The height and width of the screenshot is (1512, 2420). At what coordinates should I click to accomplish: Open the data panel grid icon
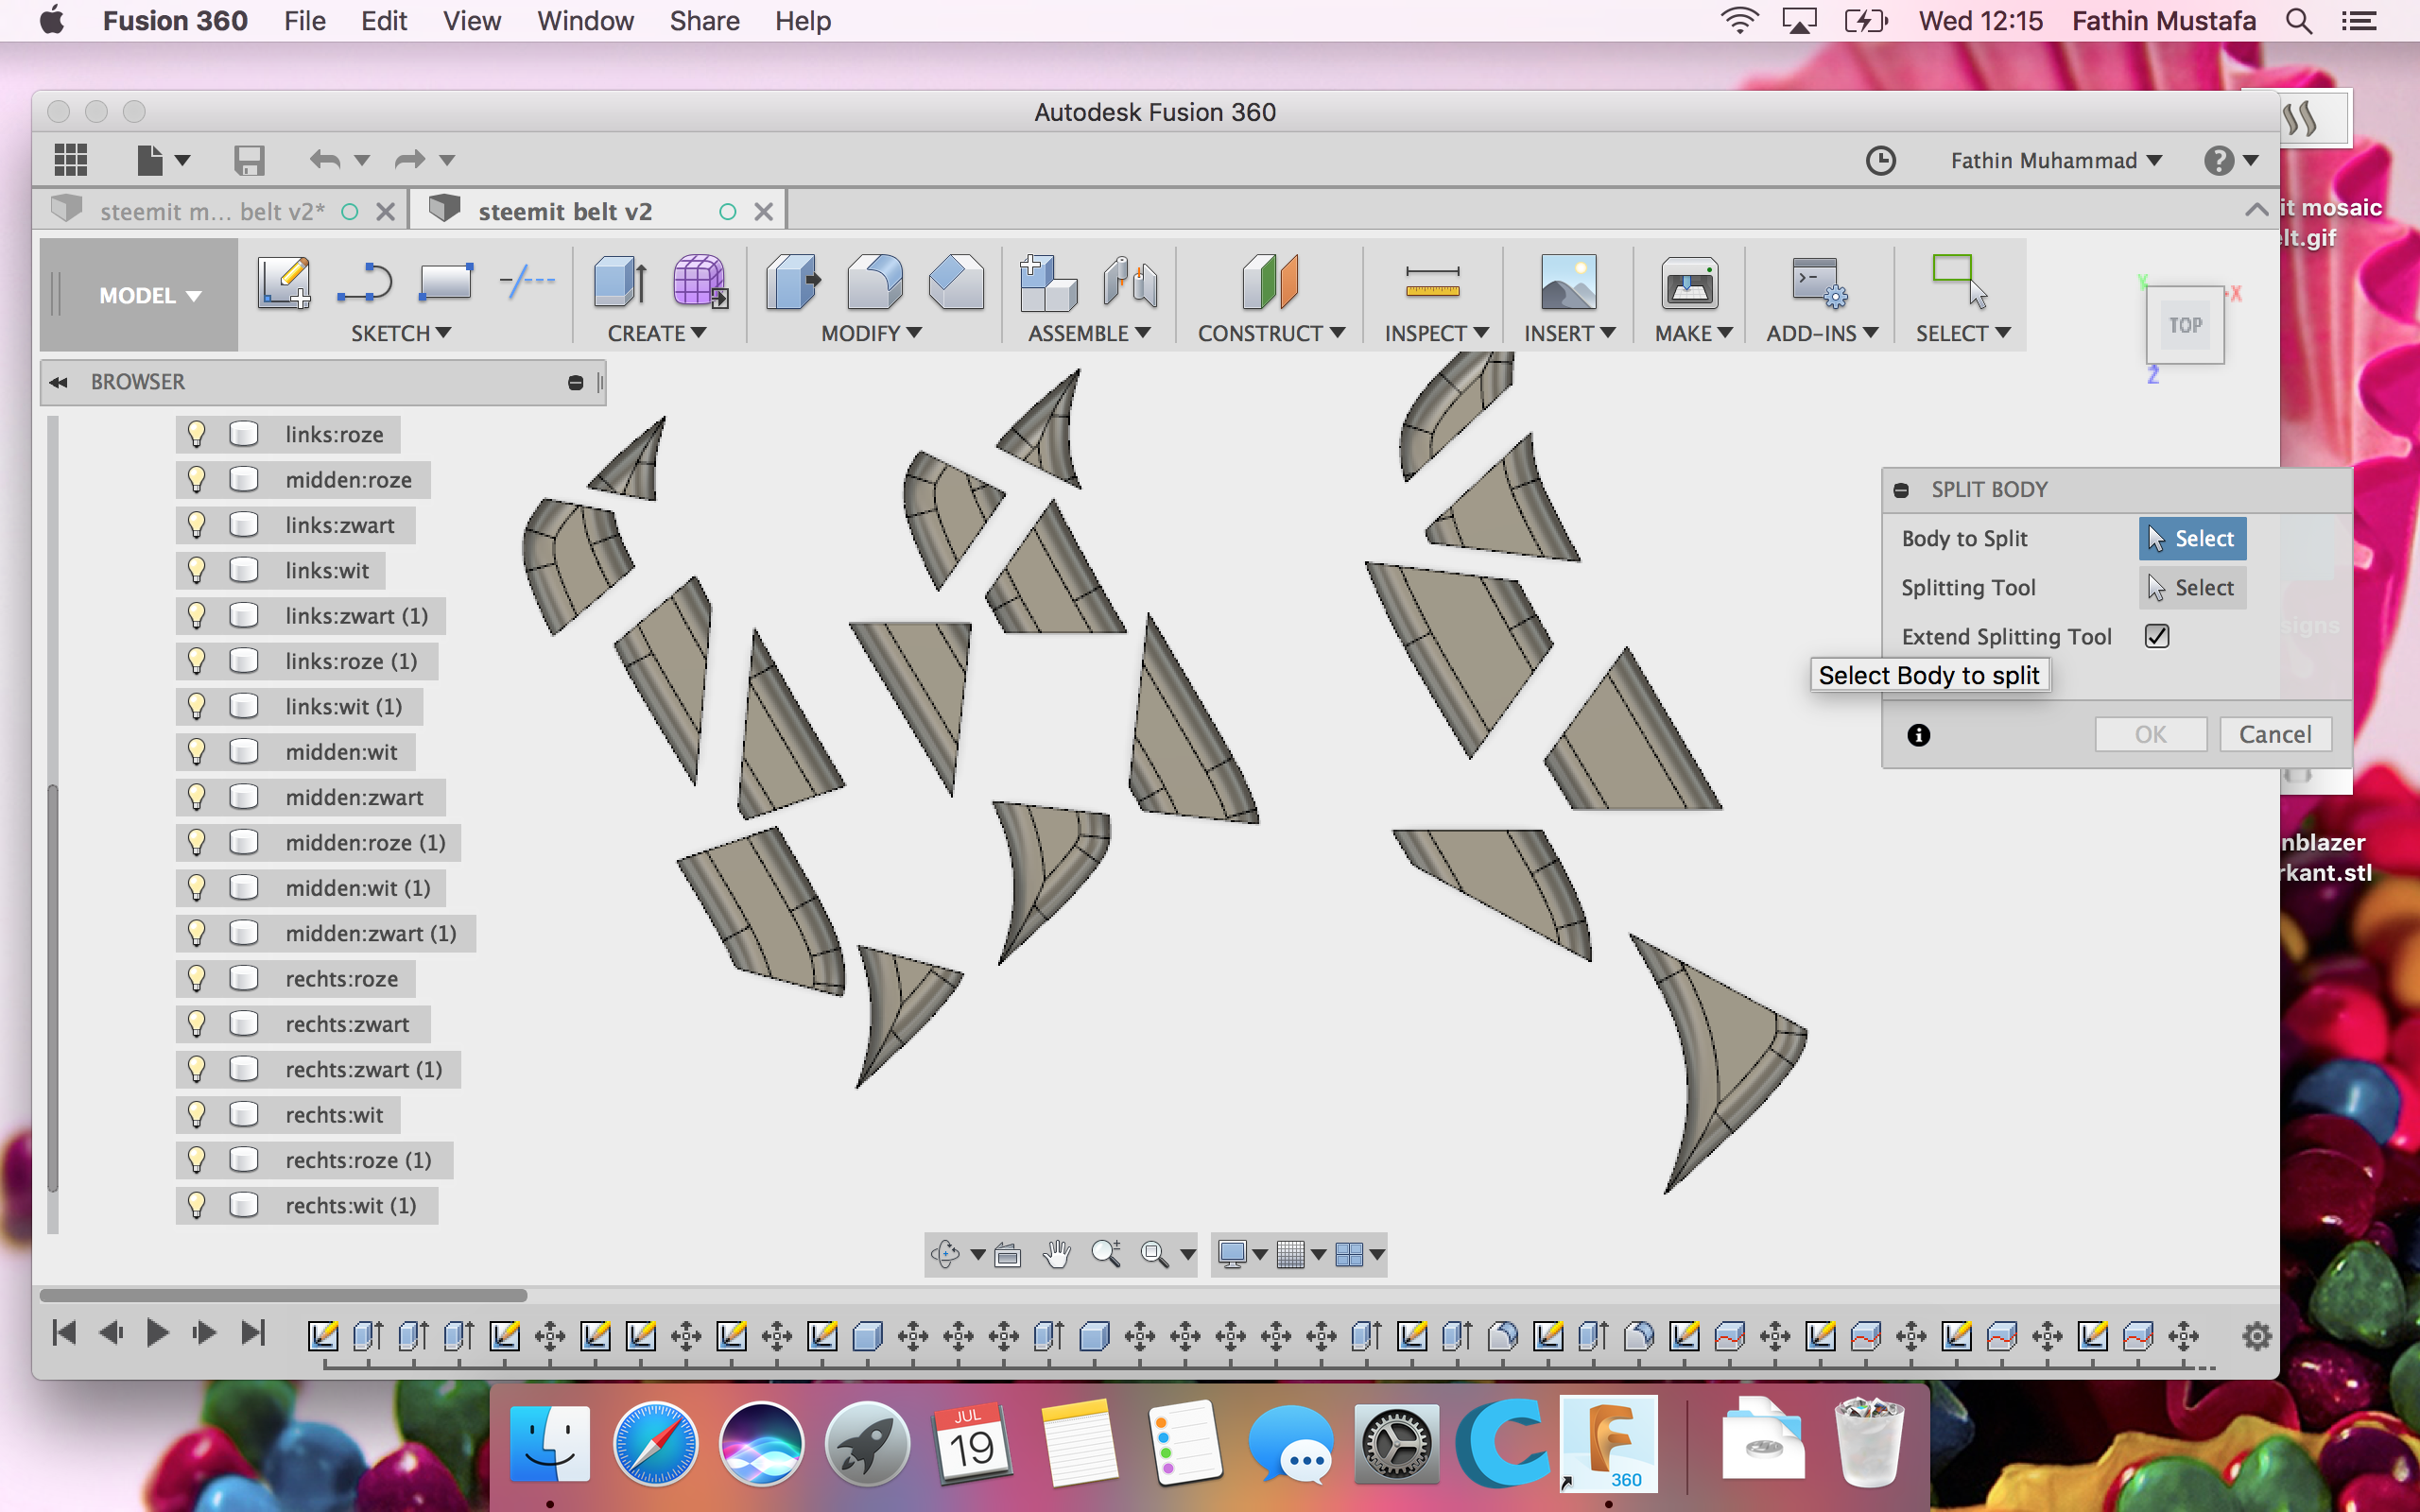(70, 160)
